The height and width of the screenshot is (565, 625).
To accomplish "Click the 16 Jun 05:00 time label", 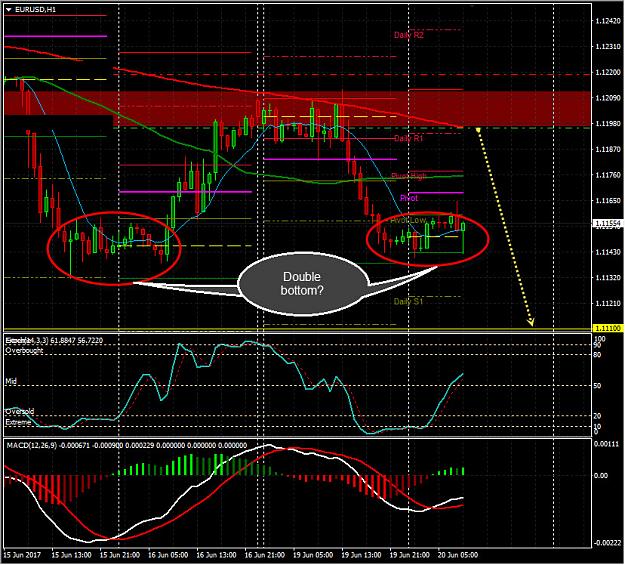I will point(168,555).
